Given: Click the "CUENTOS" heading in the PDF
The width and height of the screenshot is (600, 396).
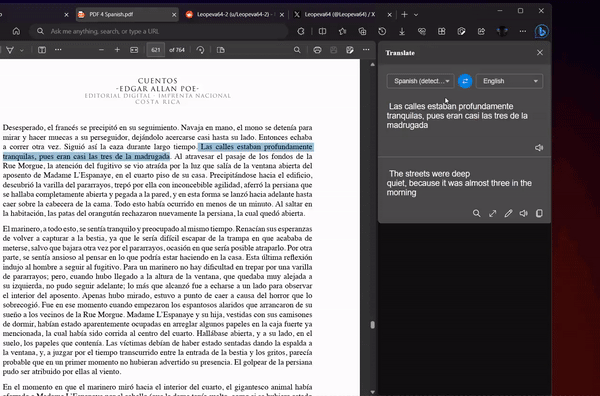Looking at the screenshot, I should pyautogui.click(x=158, y=81).
